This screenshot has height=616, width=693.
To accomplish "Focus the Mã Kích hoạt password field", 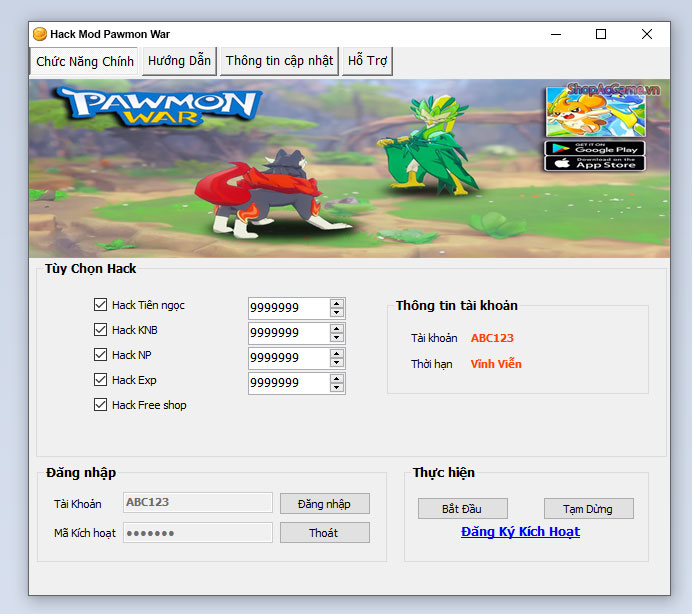I will coord(198,532).
